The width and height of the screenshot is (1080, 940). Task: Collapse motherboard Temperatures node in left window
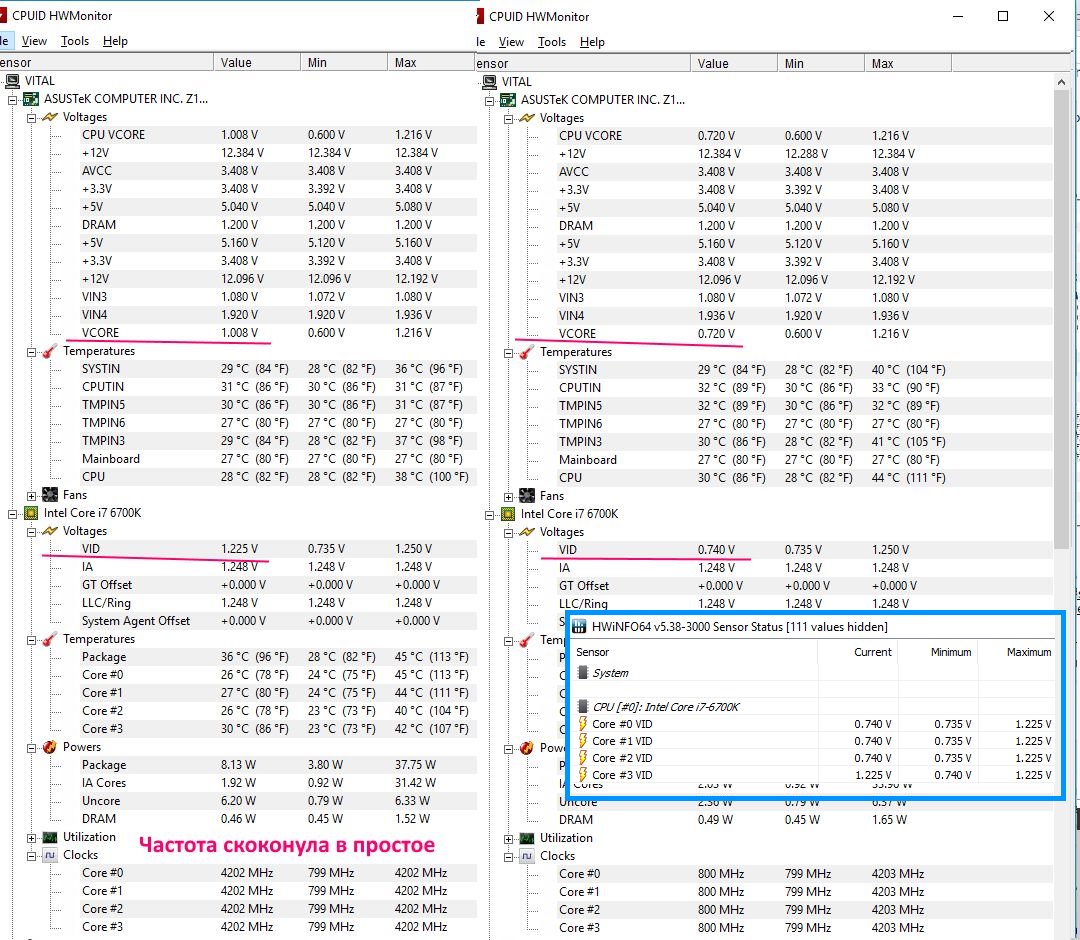coord(32,353)
